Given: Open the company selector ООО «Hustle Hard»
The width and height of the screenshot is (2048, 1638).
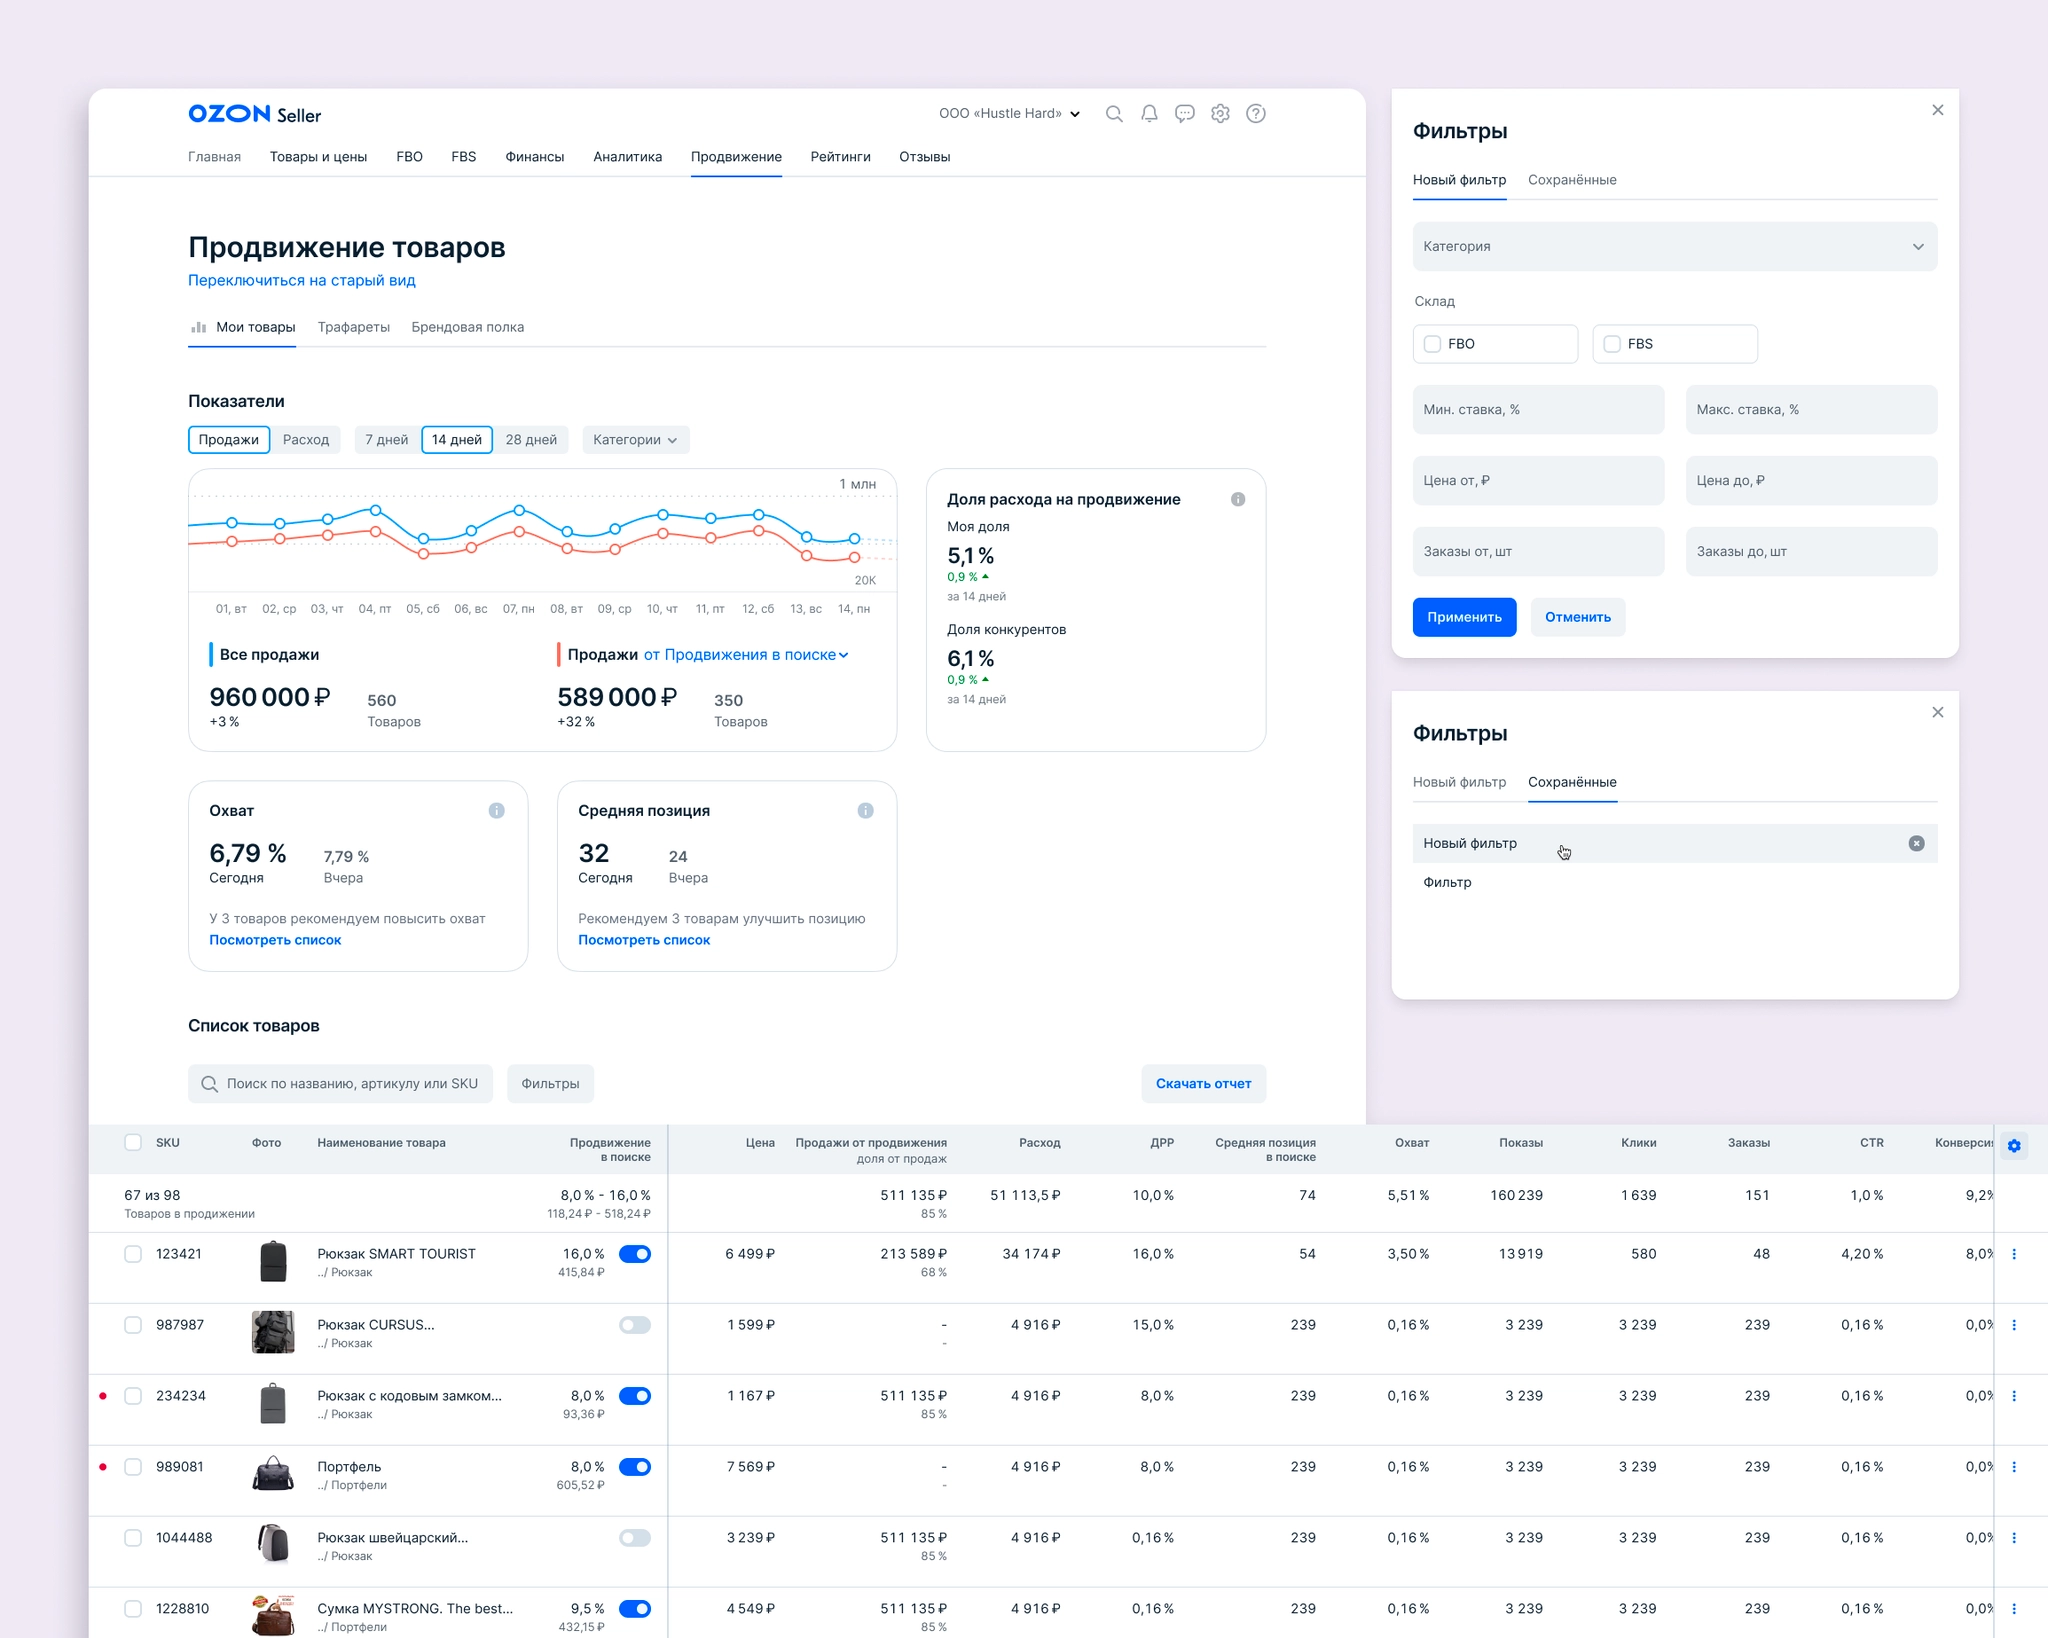Looking at the screenshot, I should 1009,114.
